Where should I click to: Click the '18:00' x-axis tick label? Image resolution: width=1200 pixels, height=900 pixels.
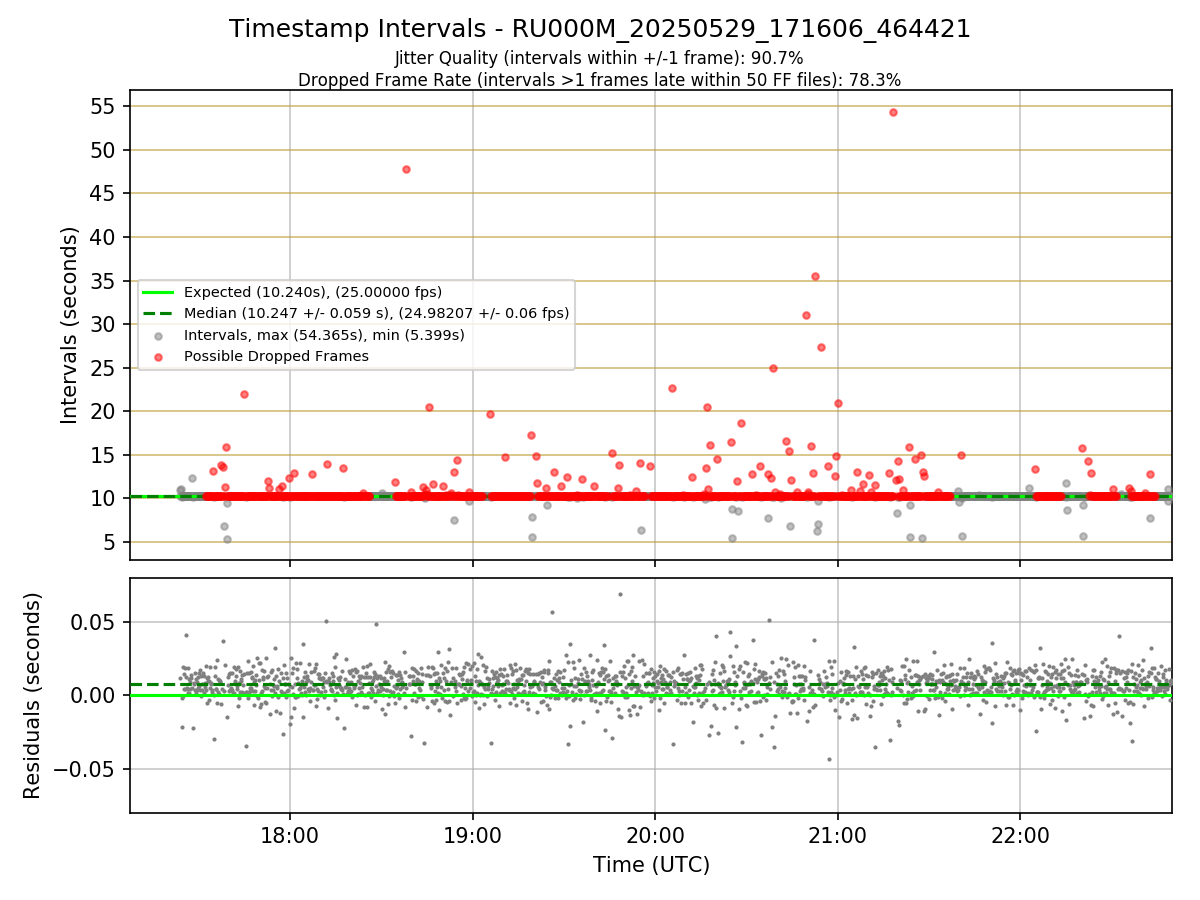(290, 835)
